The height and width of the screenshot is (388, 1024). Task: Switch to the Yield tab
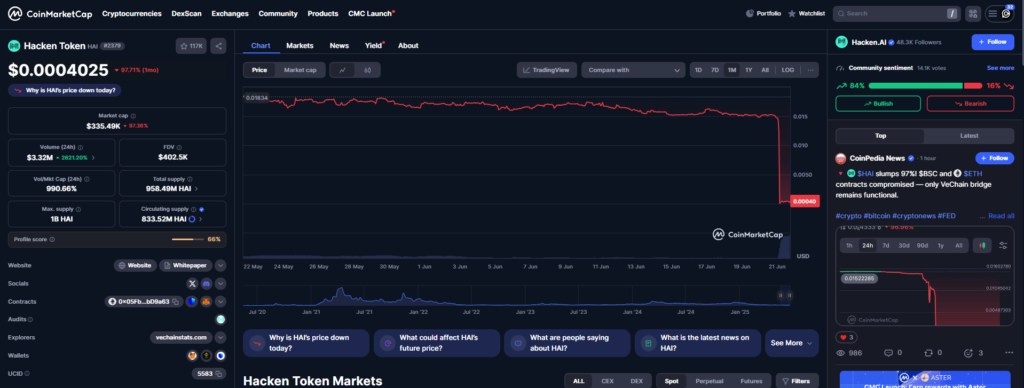(374, 46)
